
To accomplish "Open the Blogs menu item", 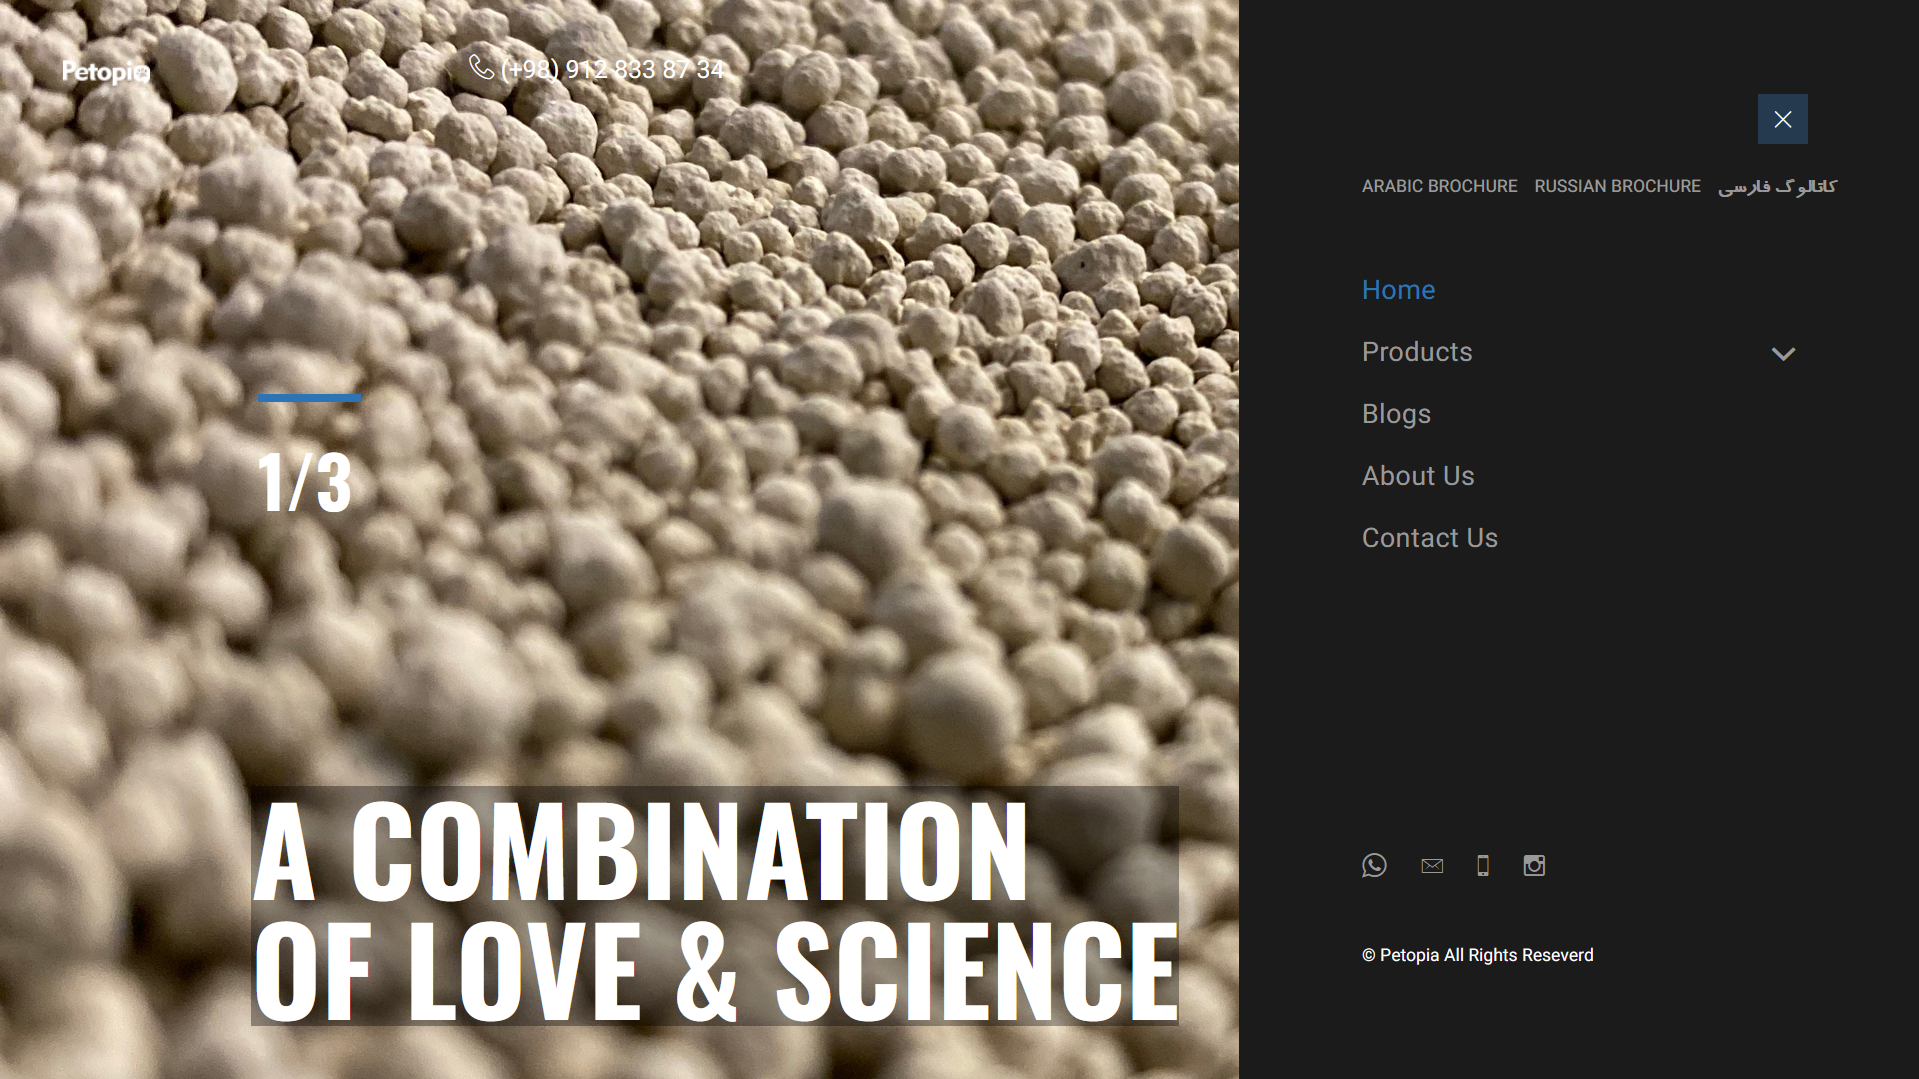I will (x=1396, y=414).
